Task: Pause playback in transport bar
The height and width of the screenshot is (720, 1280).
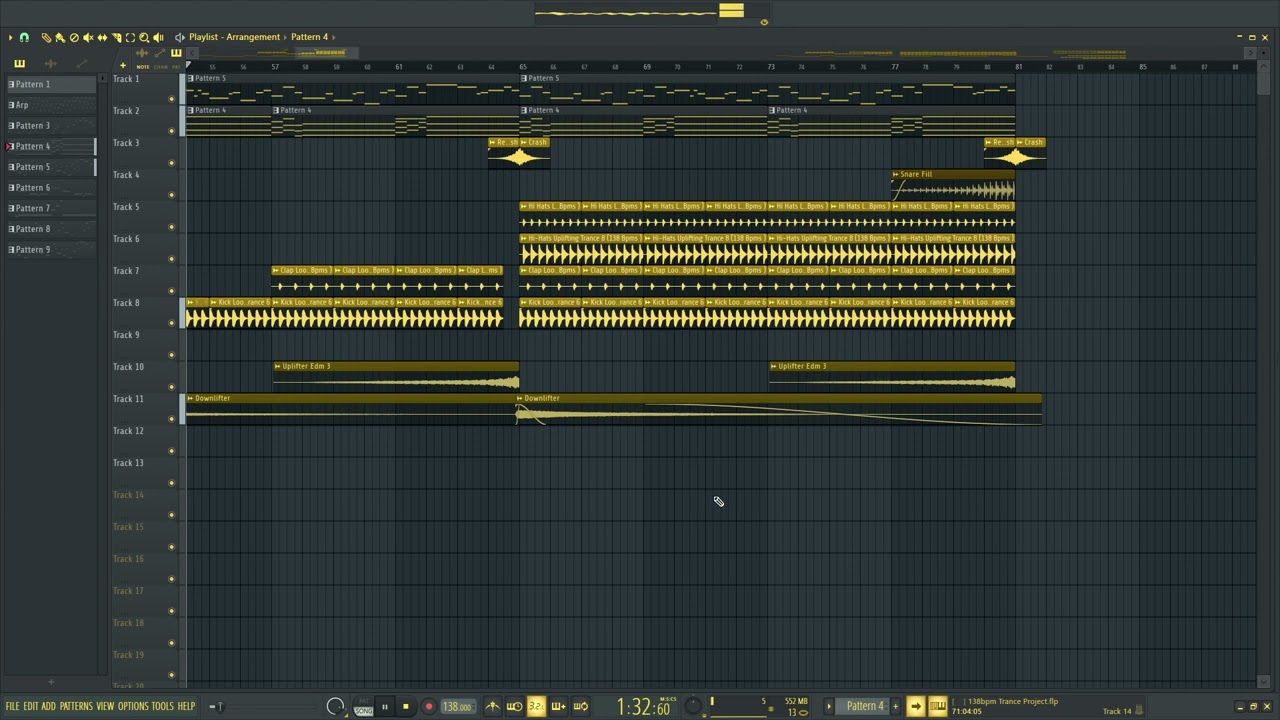Action: pos(384,707)
